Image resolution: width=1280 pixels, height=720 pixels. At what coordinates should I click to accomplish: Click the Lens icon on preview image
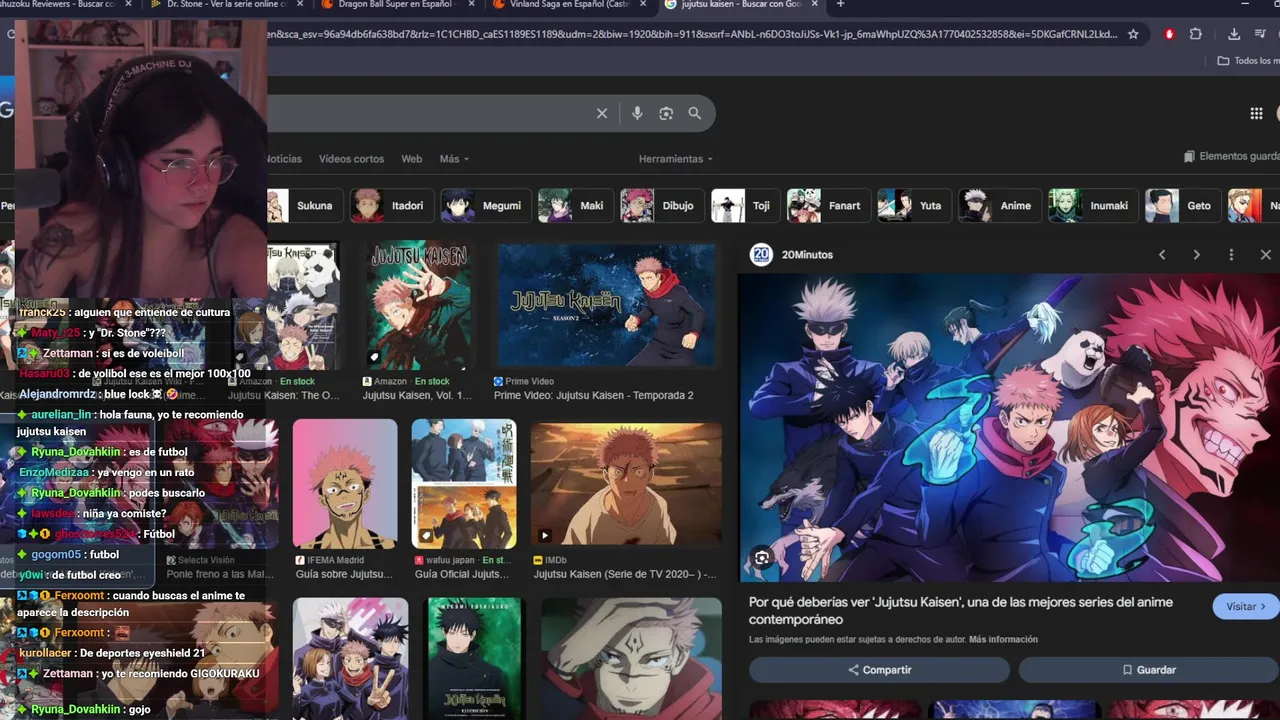762,558
